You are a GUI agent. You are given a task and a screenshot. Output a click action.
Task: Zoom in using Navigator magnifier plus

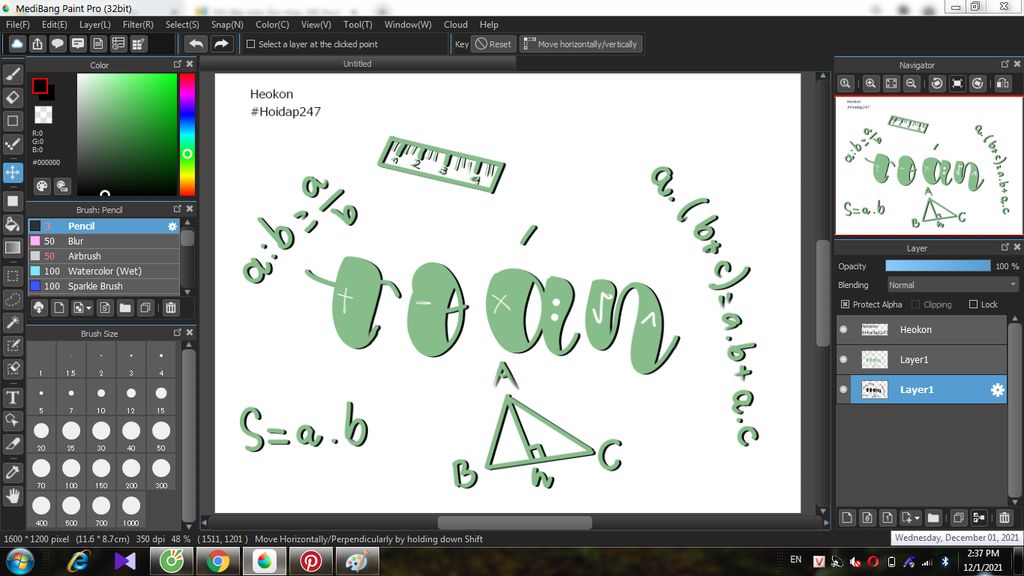[871, 84]
